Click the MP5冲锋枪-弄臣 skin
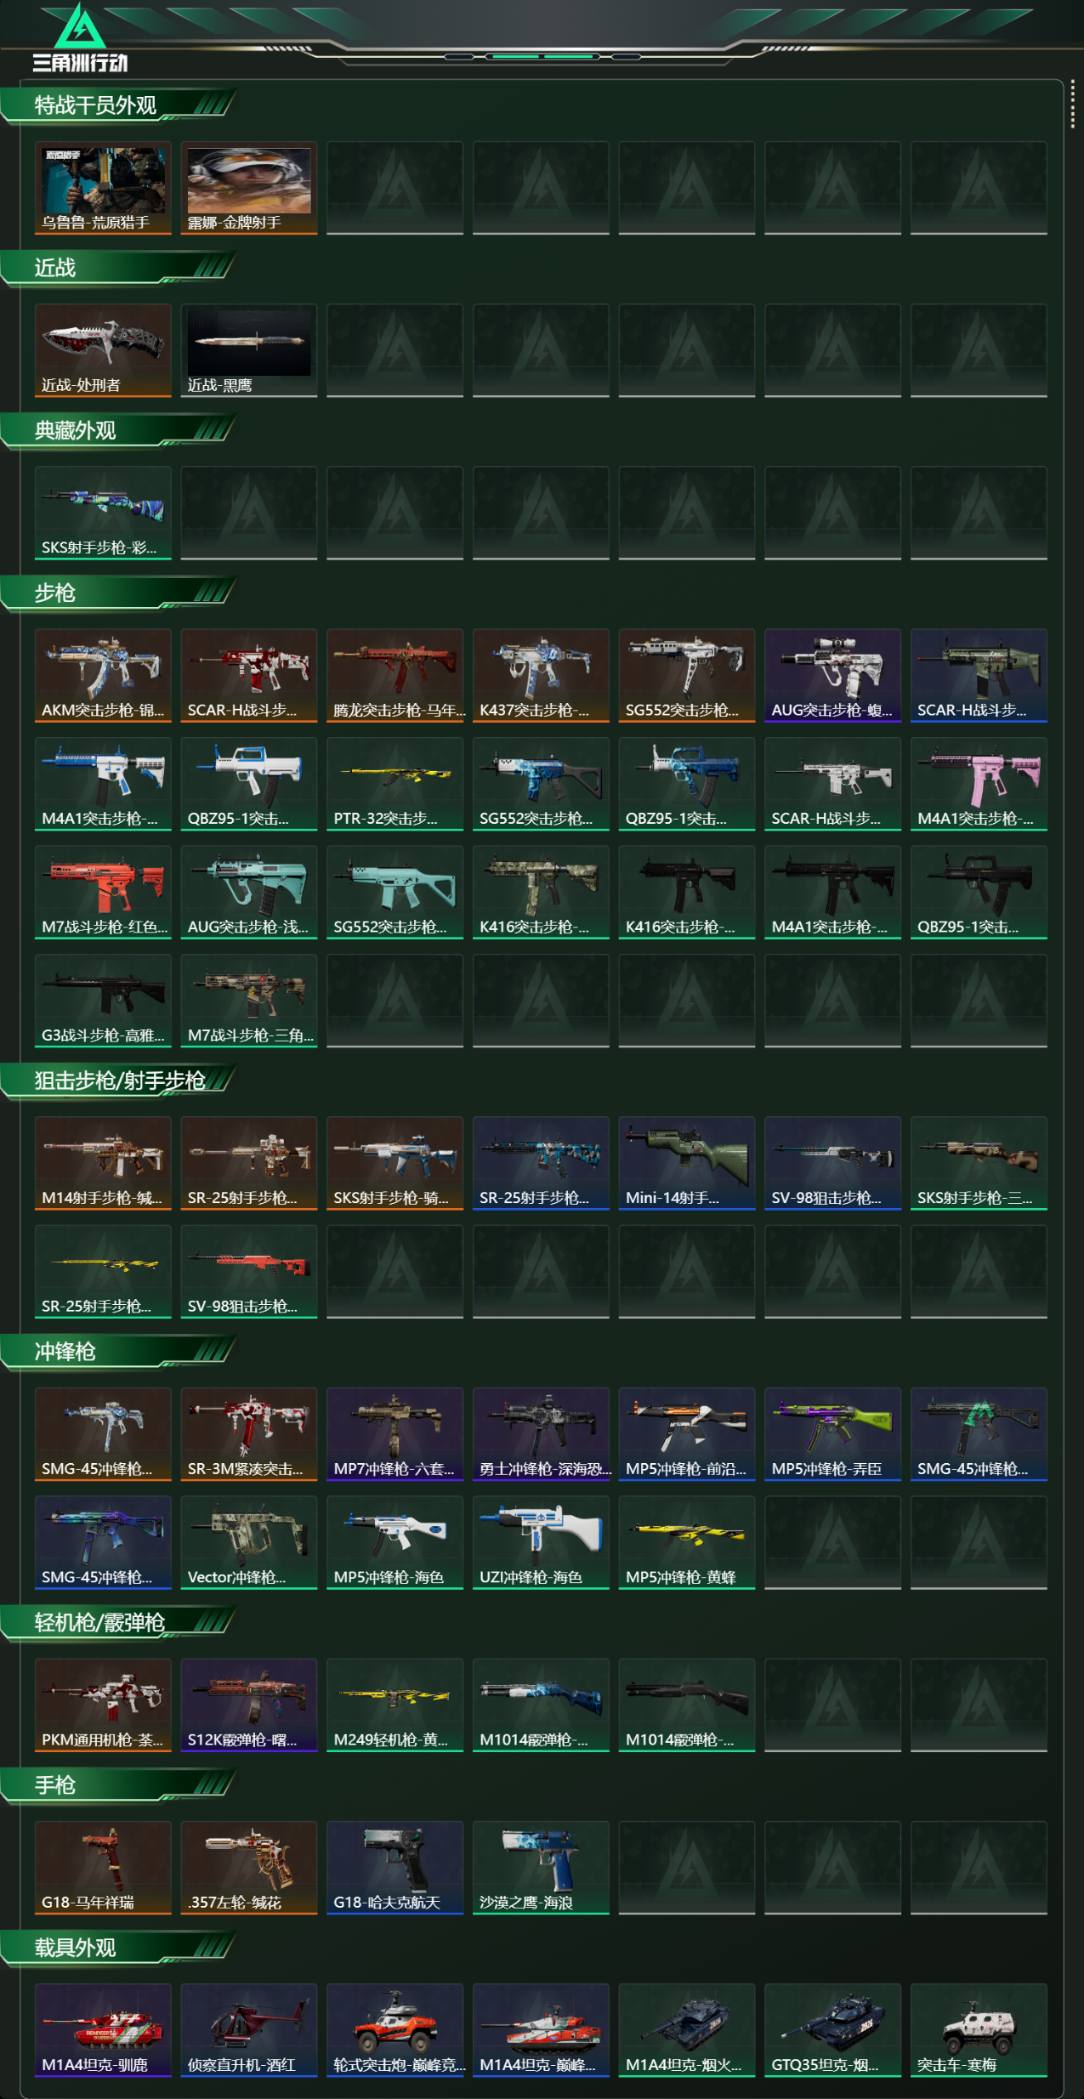 click(833, 1434)
